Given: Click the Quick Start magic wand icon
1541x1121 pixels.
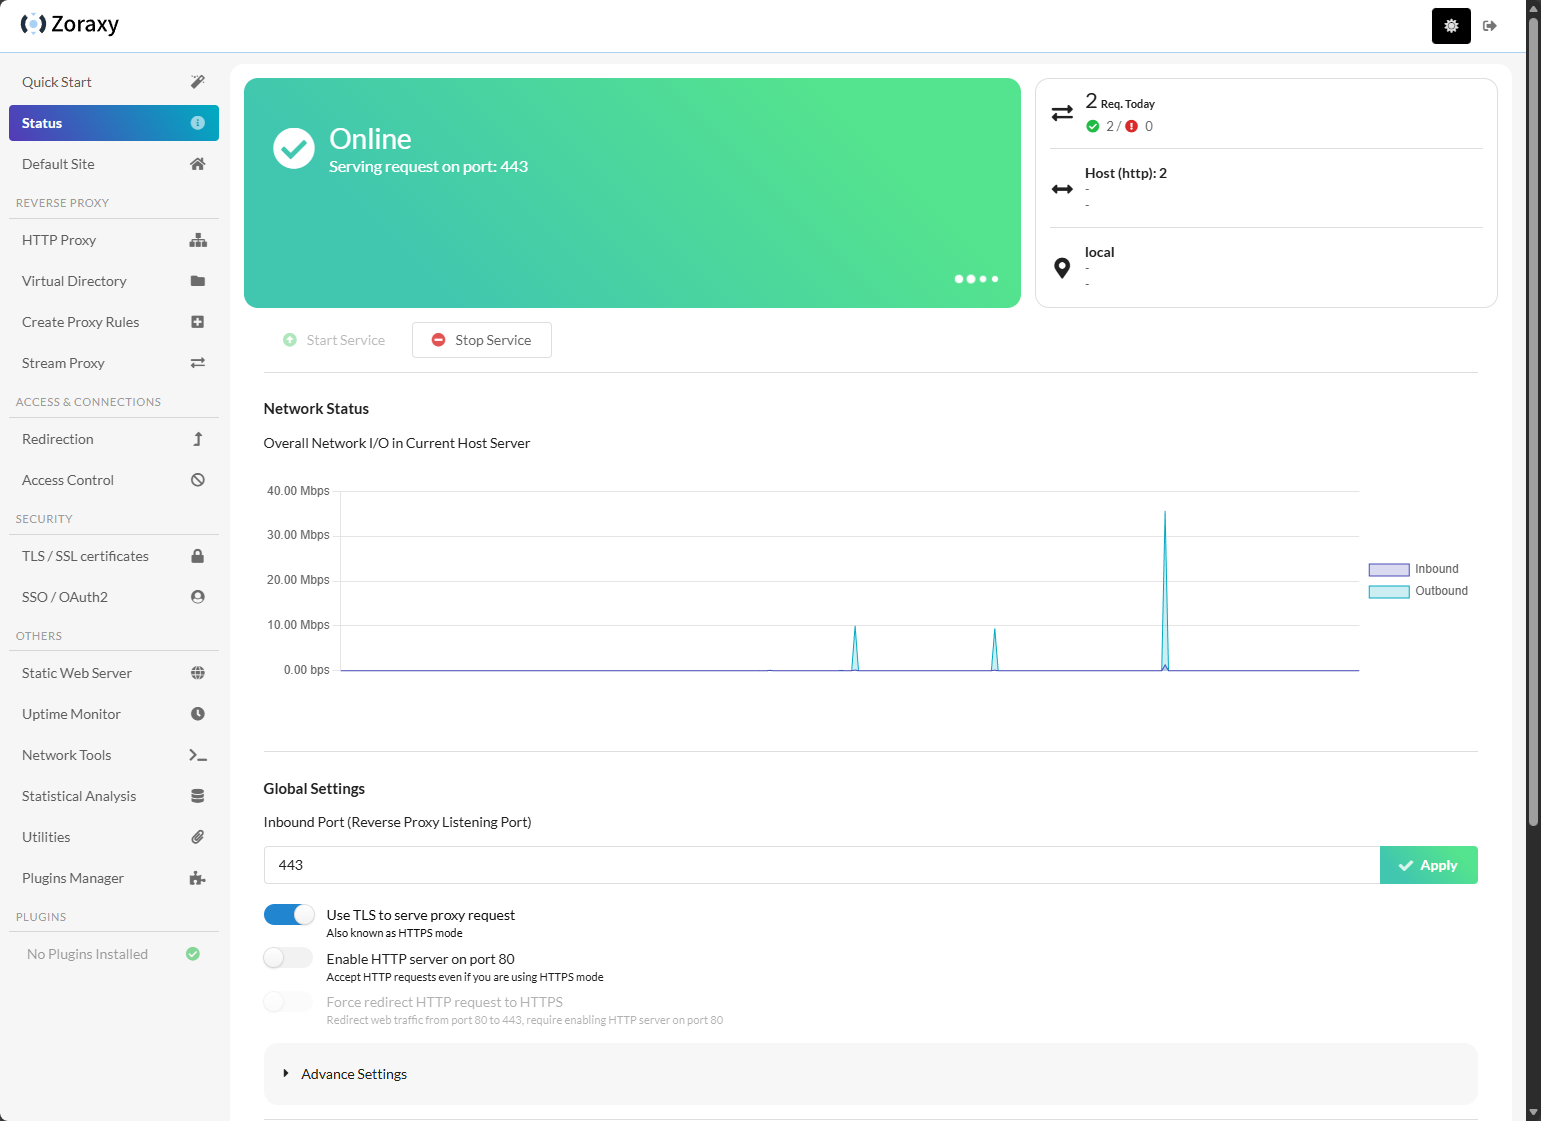Looking at the screenshot, I should click(198, 82).
